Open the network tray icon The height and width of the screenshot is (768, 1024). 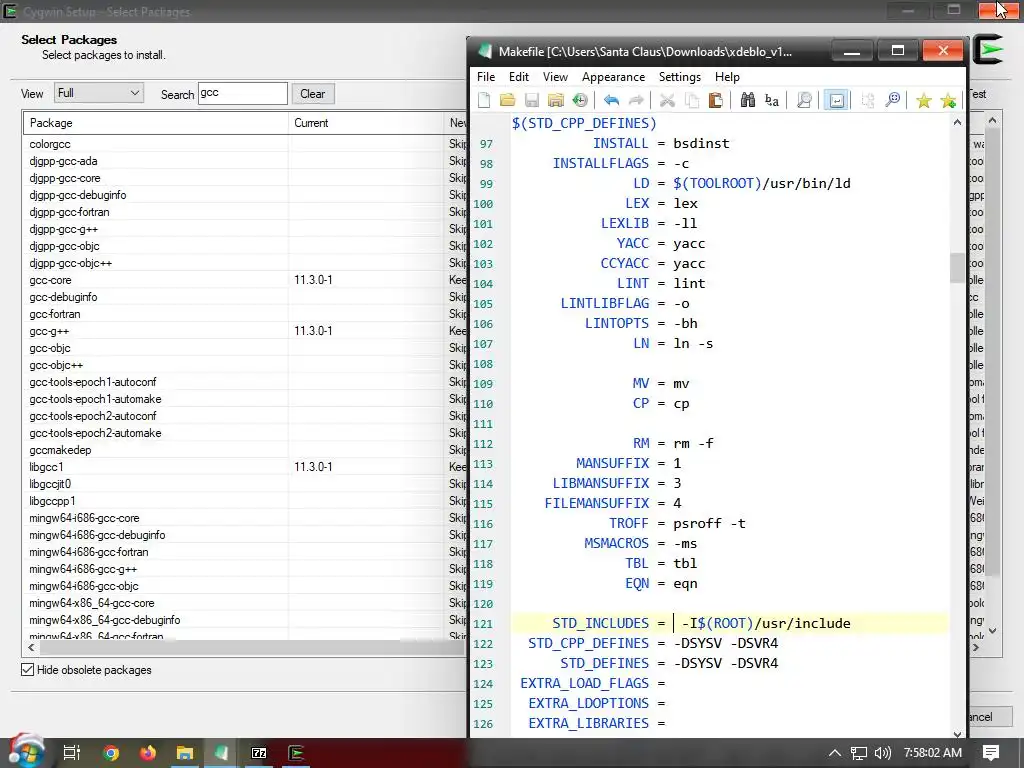pyautogui.click(x=859, y=753)
